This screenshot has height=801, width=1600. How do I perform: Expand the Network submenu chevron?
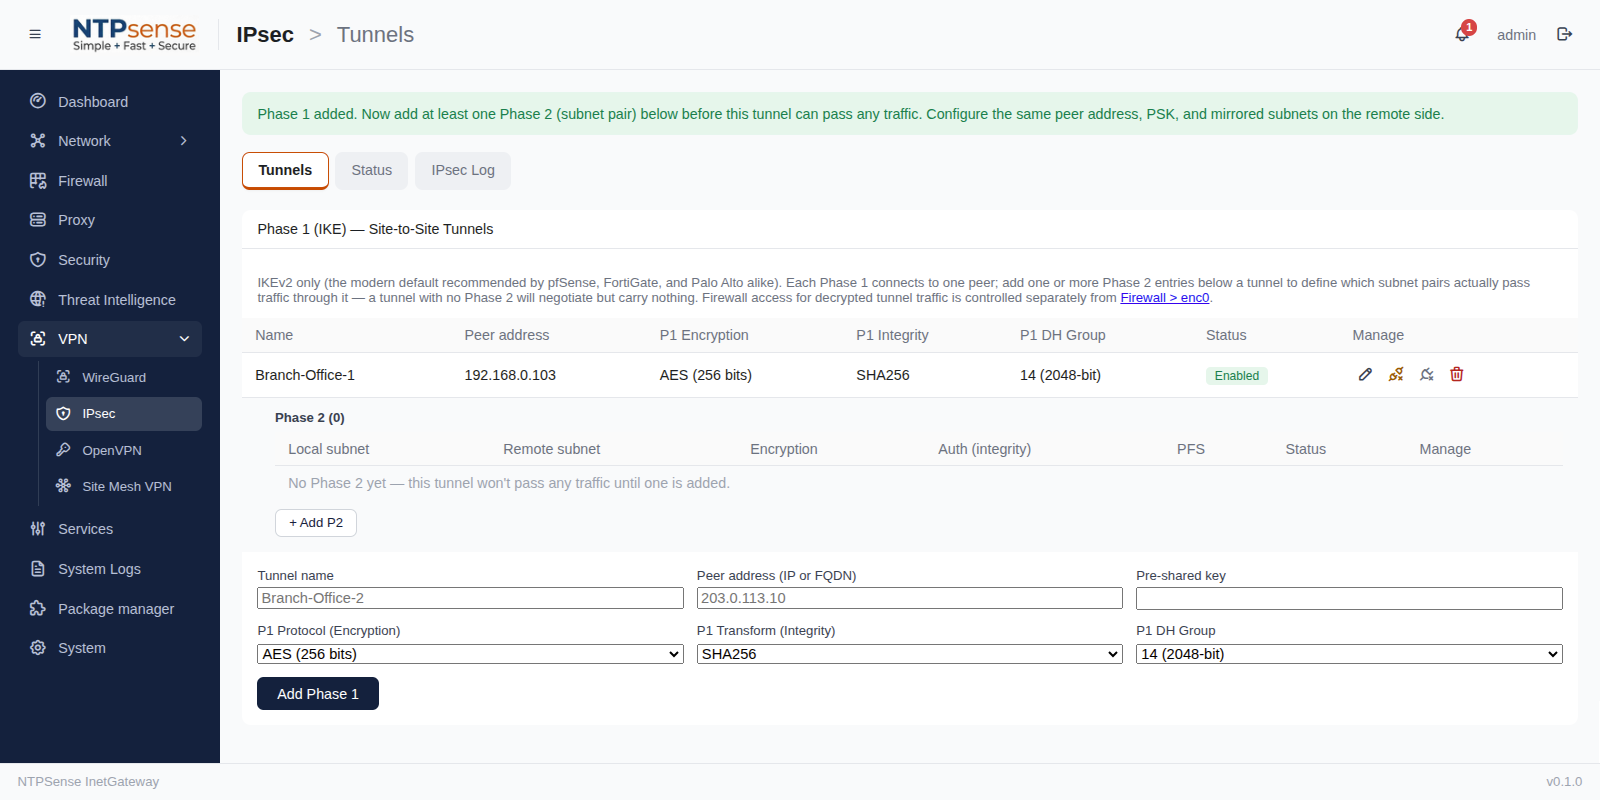184,141
